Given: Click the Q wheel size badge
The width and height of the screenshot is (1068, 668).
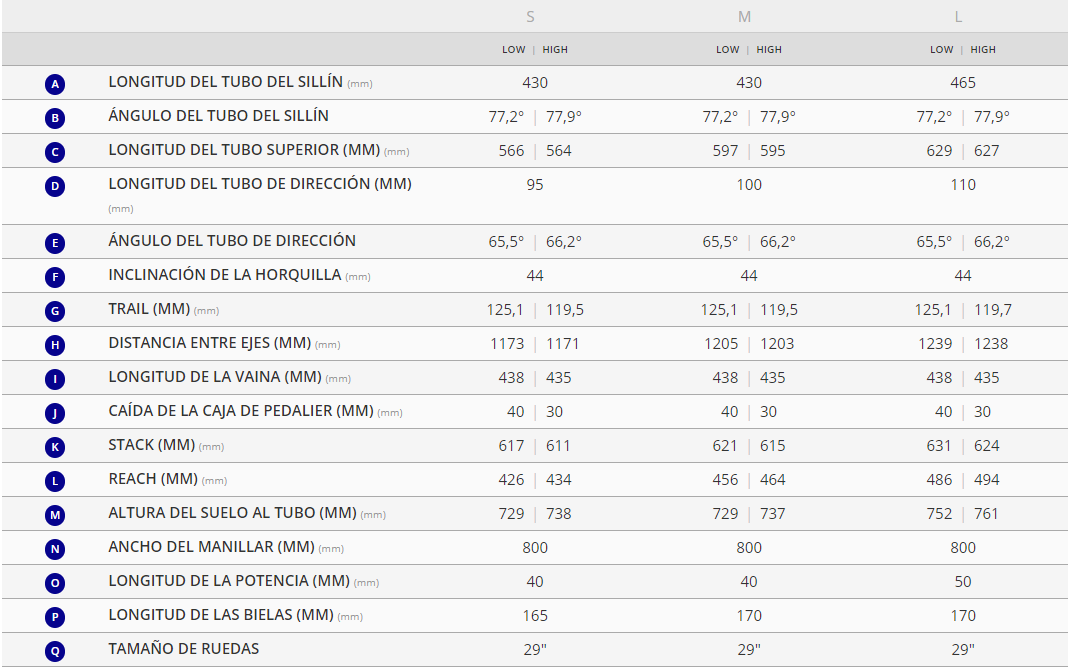Looking at the screenshot, I should pyautogui.click(x=55, y=651).
